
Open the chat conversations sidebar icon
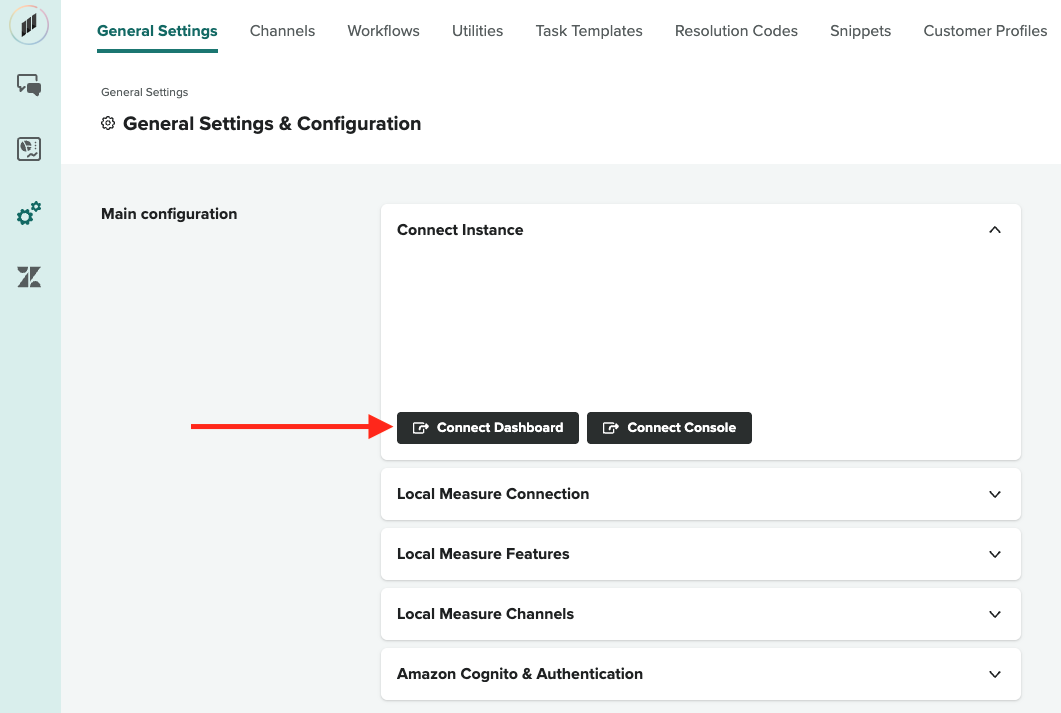point(29,85)
